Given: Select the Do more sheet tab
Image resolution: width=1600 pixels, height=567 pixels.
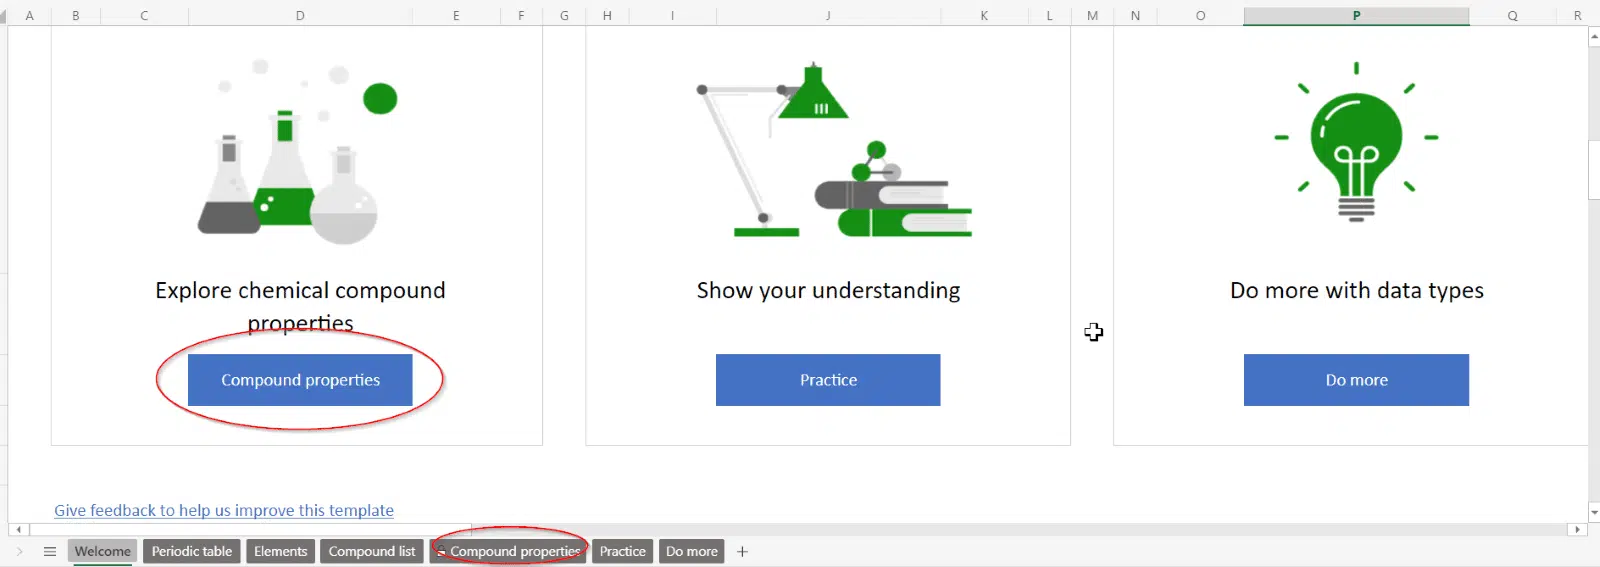Looking at the screenshot, I should click(x=692, y=551).
